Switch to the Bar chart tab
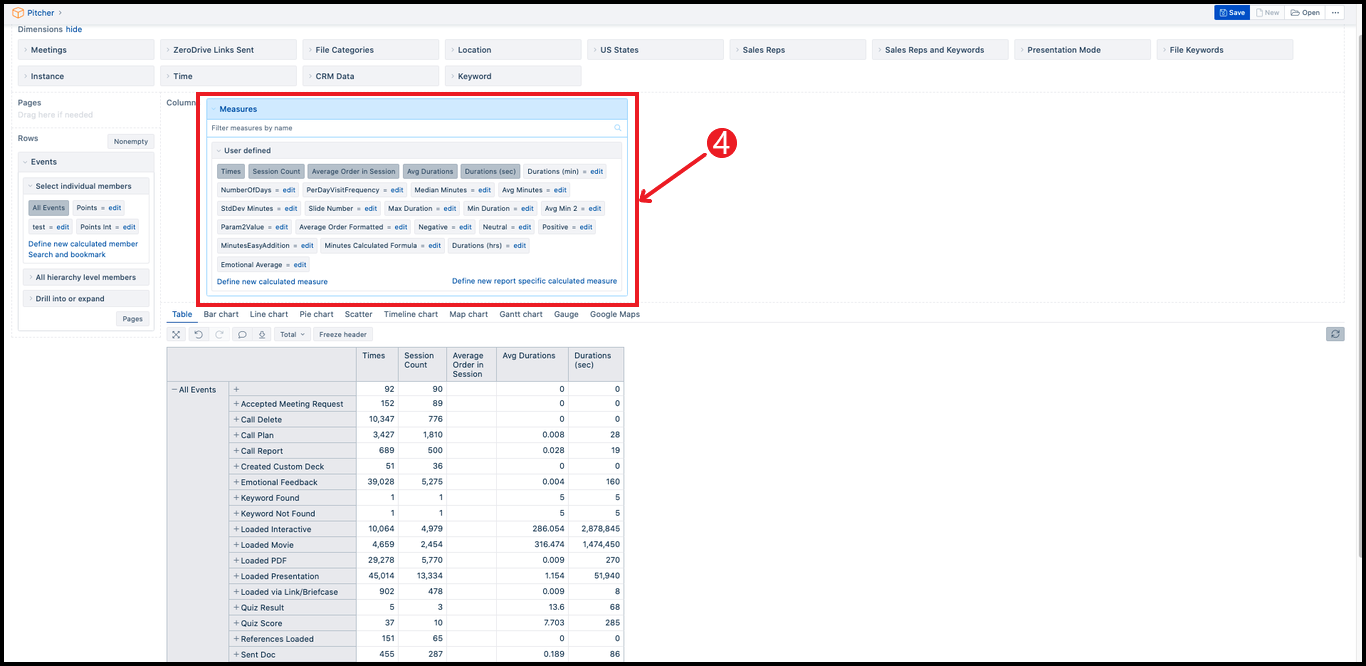This screenshot has width=1366, height=666. (x=221, y=314)
